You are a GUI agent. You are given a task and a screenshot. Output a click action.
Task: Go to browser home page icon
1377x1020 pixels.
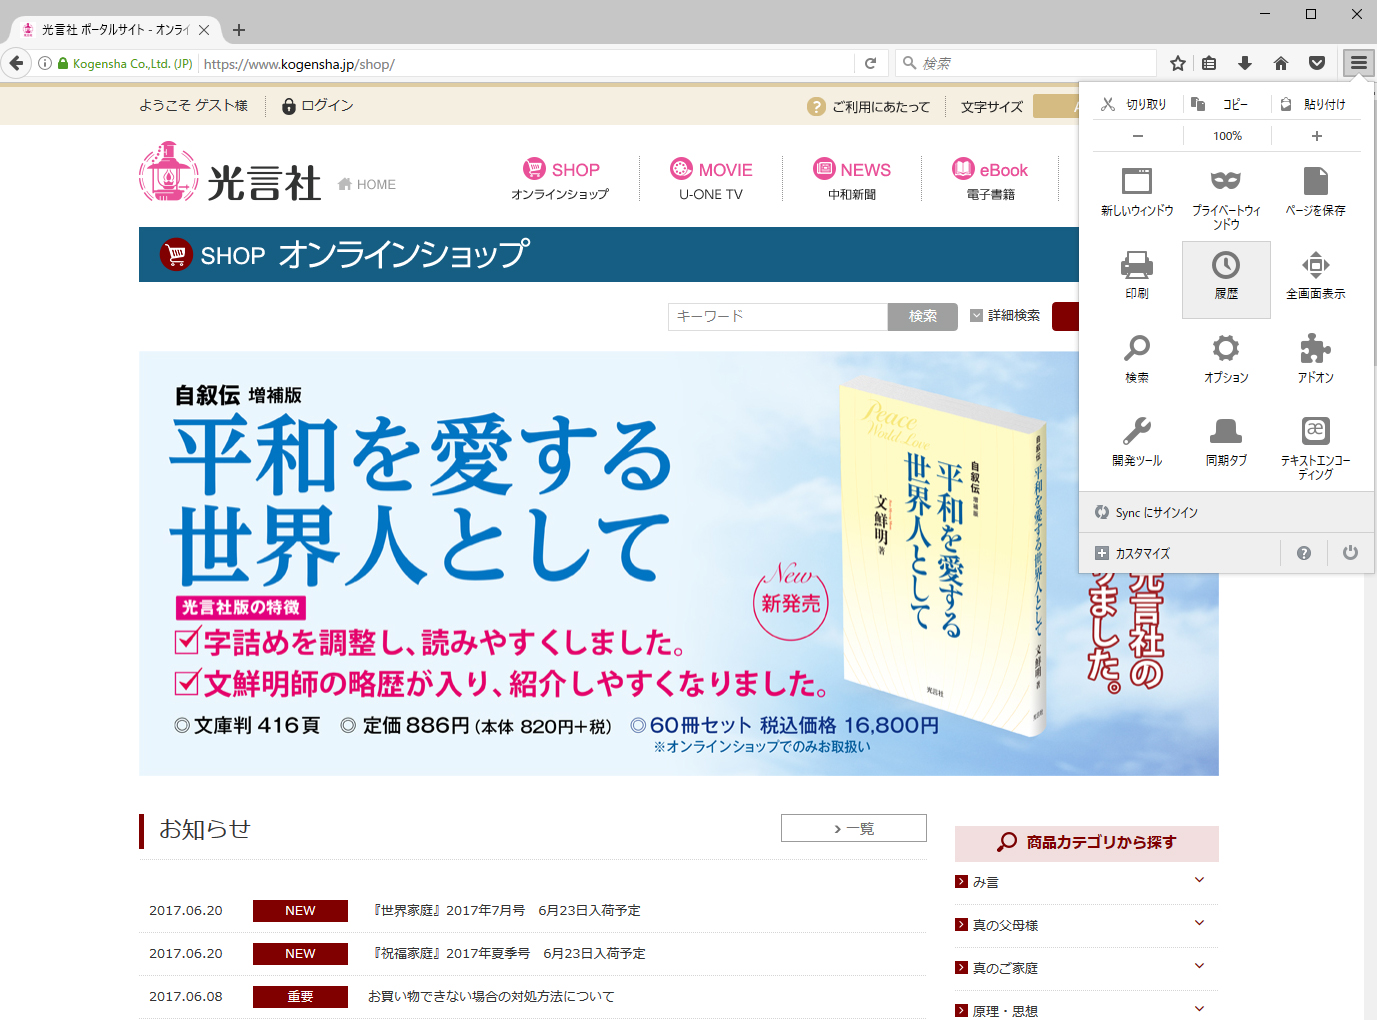click(1281, 63)
